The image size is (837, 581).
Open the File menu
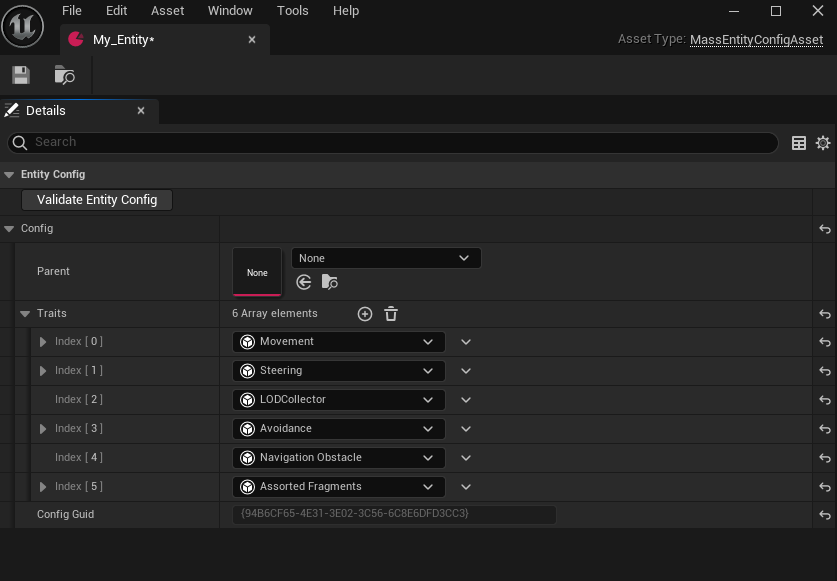click(72, 11)
